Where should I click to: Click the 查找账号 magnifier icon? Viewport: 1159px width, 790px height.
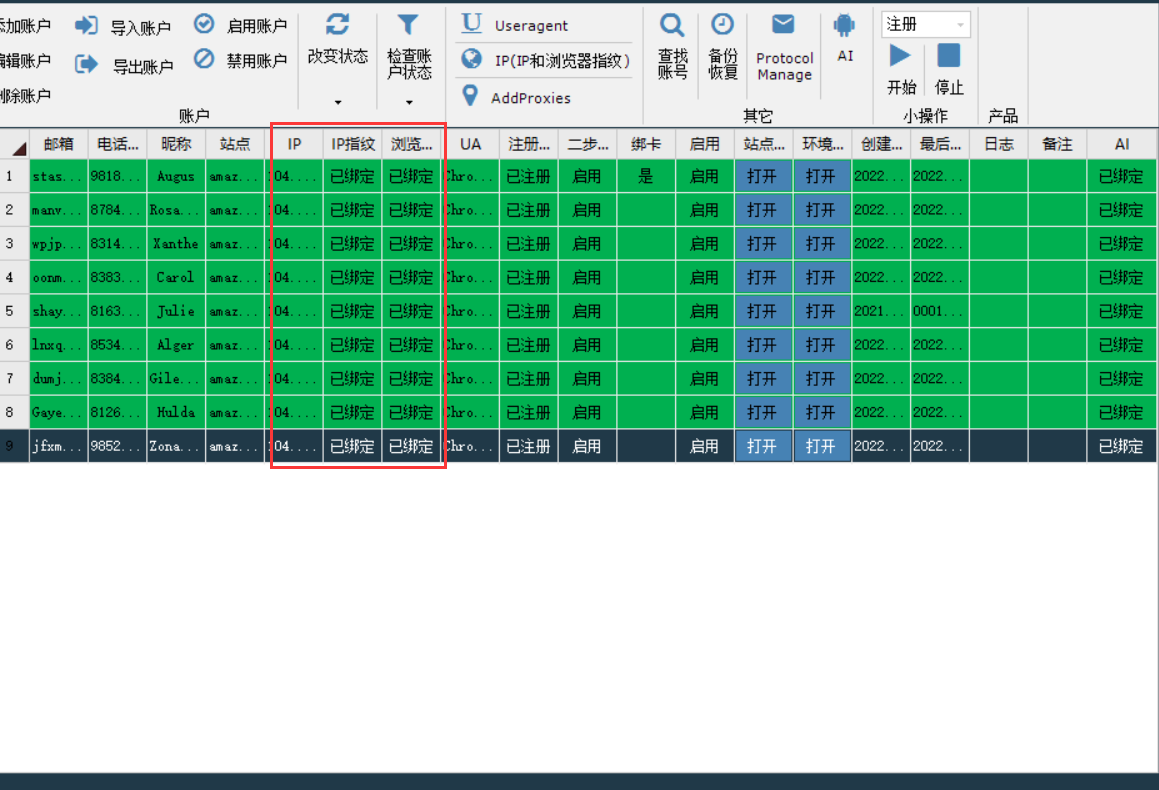click(x=672, y=26)
